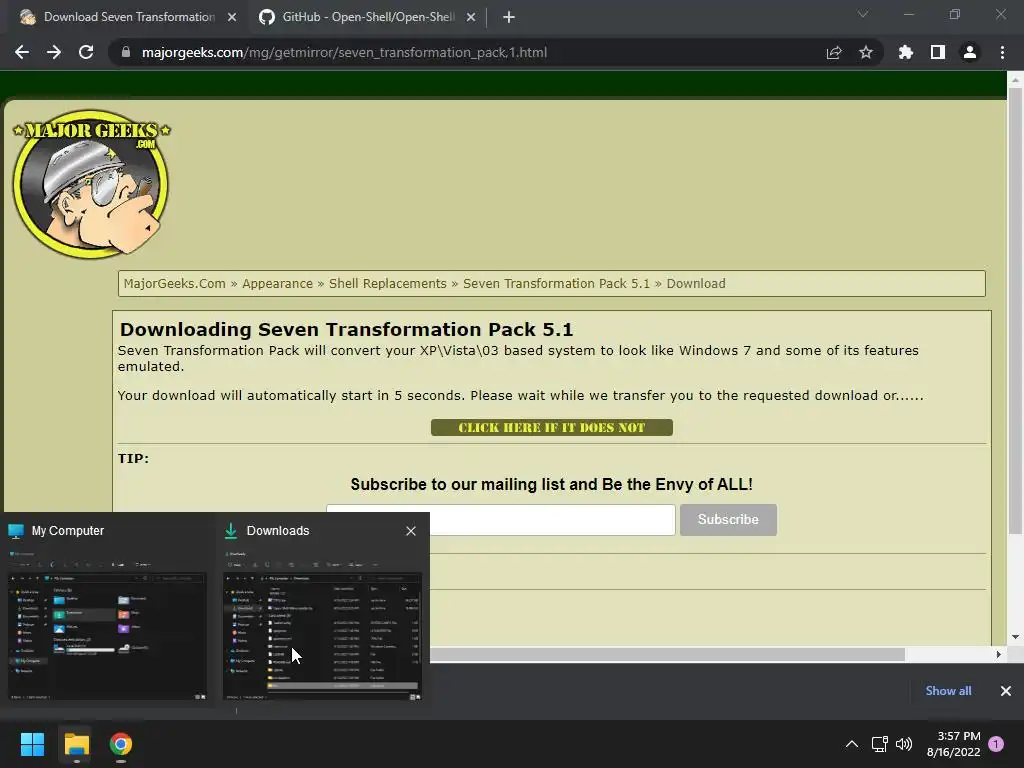Image resolution: width=1024 pixels, height=768 pixels.
Task: Close the Downloads preview window
Action: click(x=411, y=531)
